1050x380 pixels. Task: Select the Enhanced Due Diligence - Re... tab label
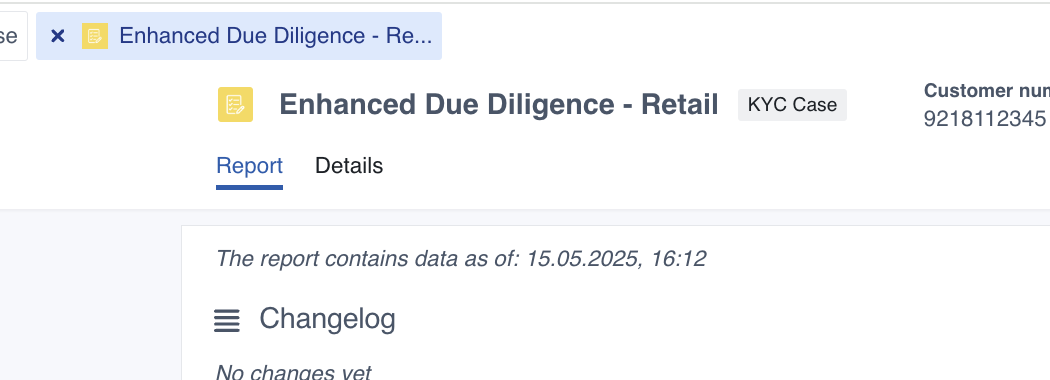pyautogui.click(x=275, y=36)
